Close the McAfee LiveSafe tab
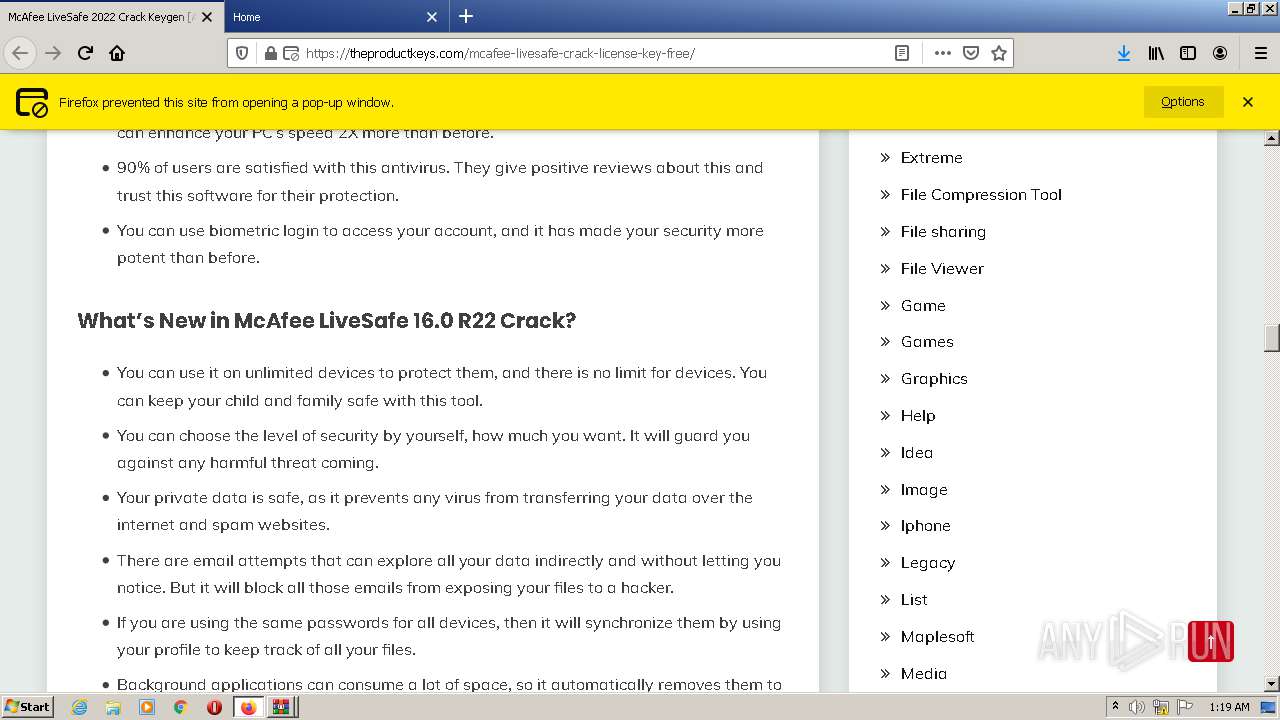 [207, 17]
